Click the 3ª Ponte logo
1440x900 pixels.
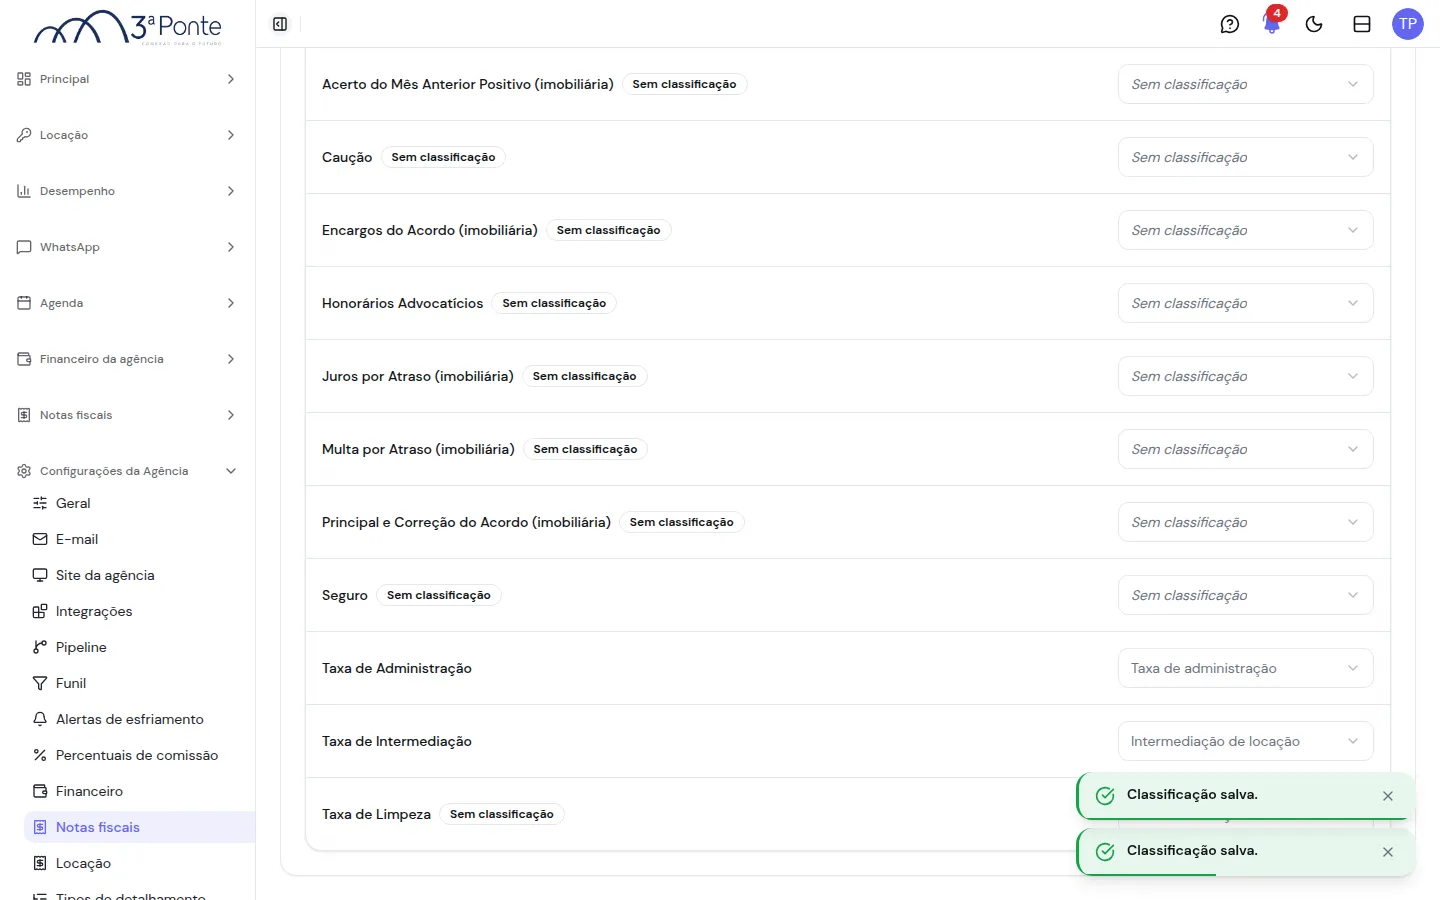click(x=127, y=27)
